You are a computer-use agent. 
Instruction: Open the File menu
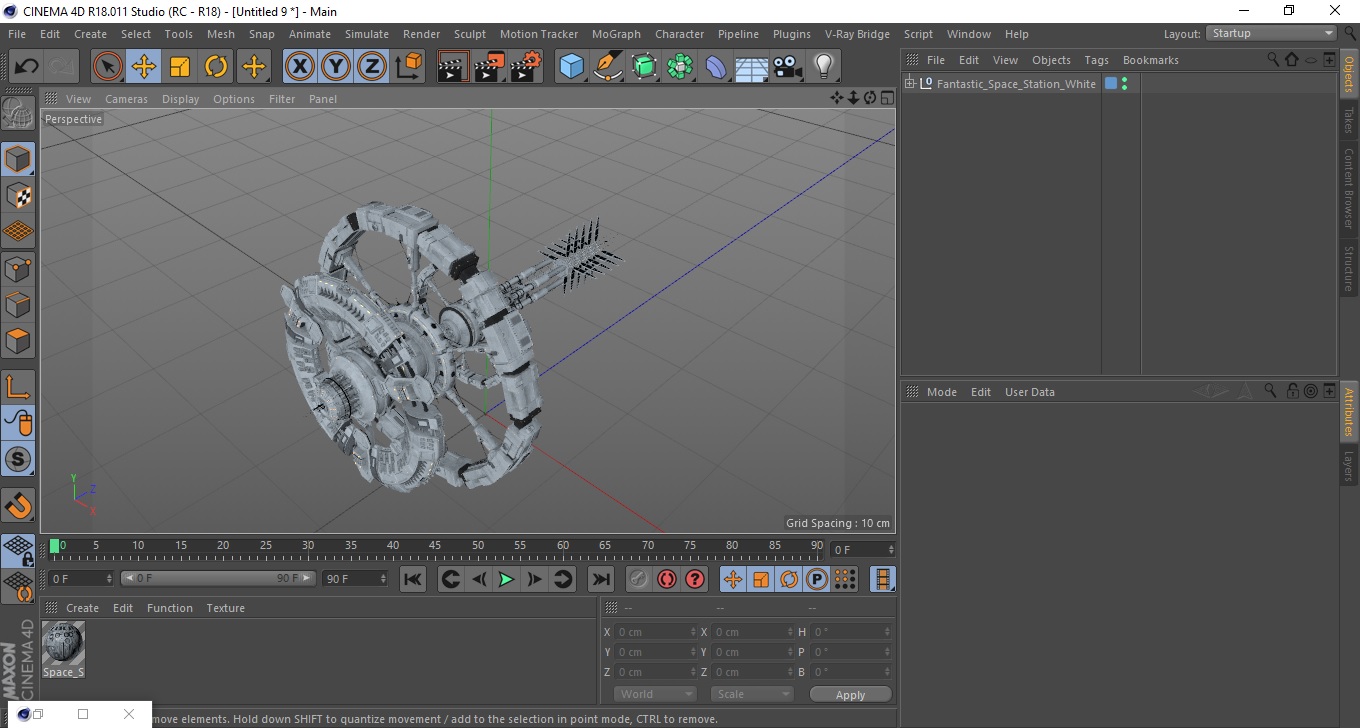click(17, 34)
